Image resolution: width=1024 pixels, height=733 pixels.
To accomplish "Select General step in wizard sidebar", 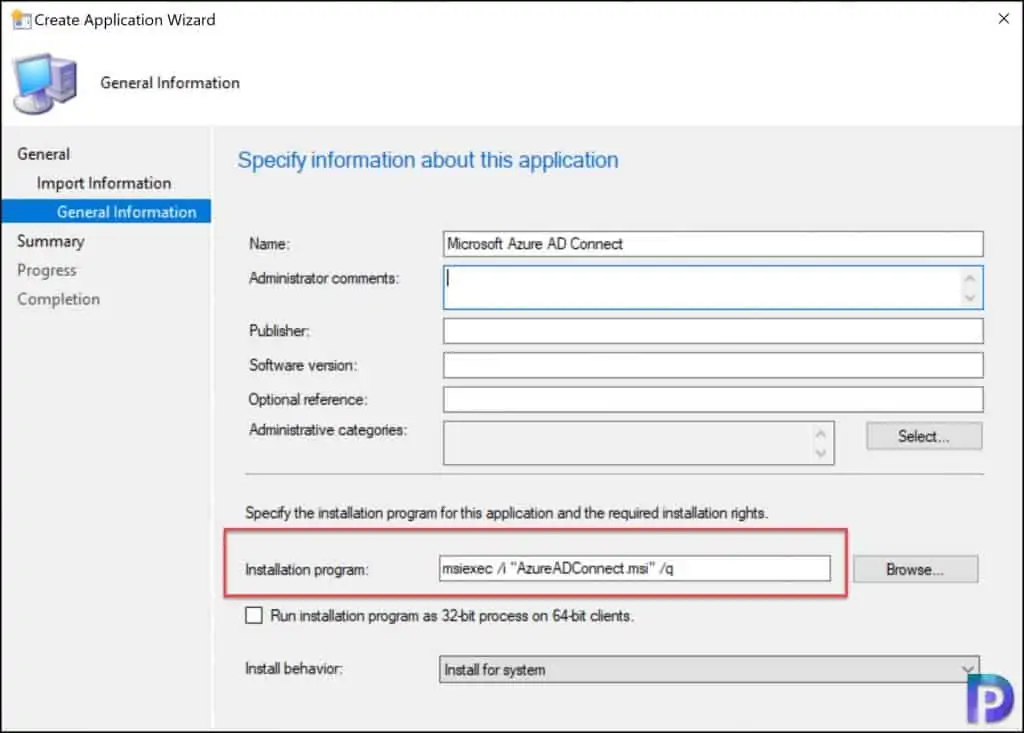I will [44, 154].
